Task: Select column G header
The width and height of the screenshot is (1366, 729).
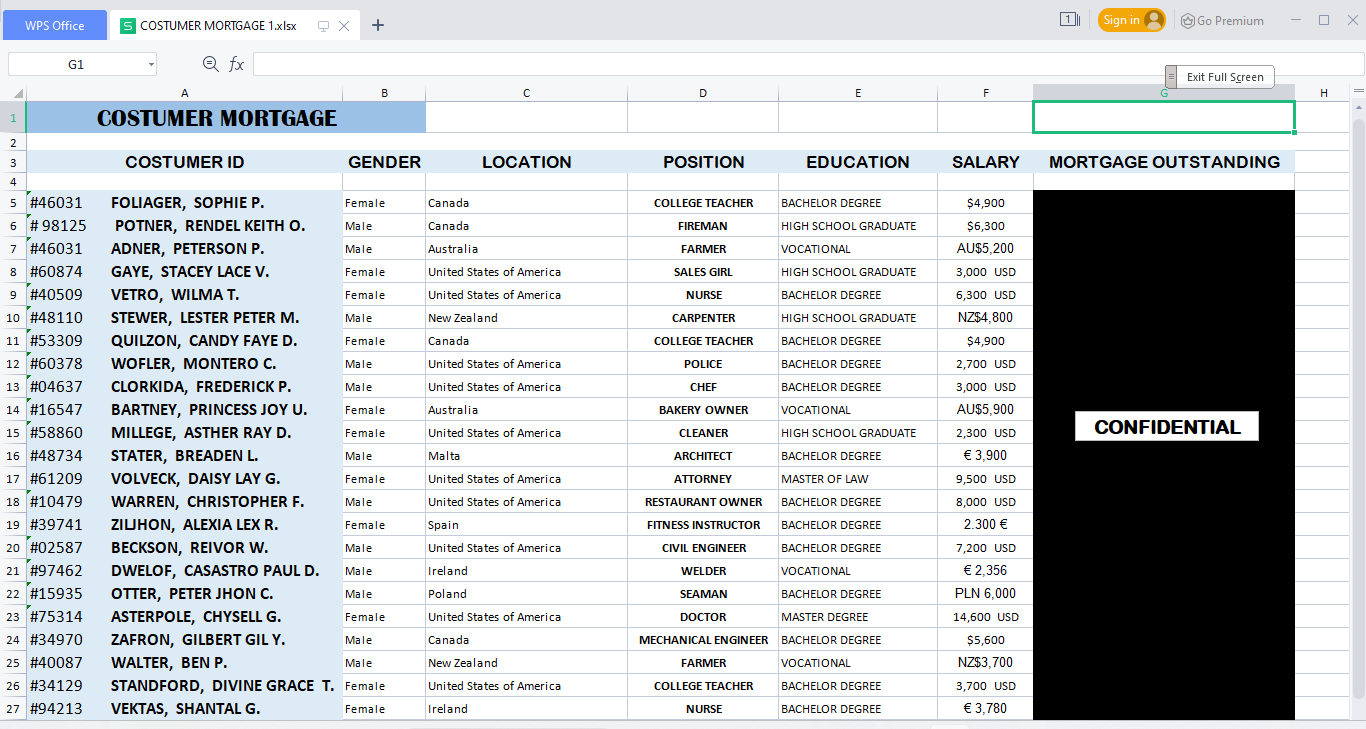Action: pos(1164,93)
